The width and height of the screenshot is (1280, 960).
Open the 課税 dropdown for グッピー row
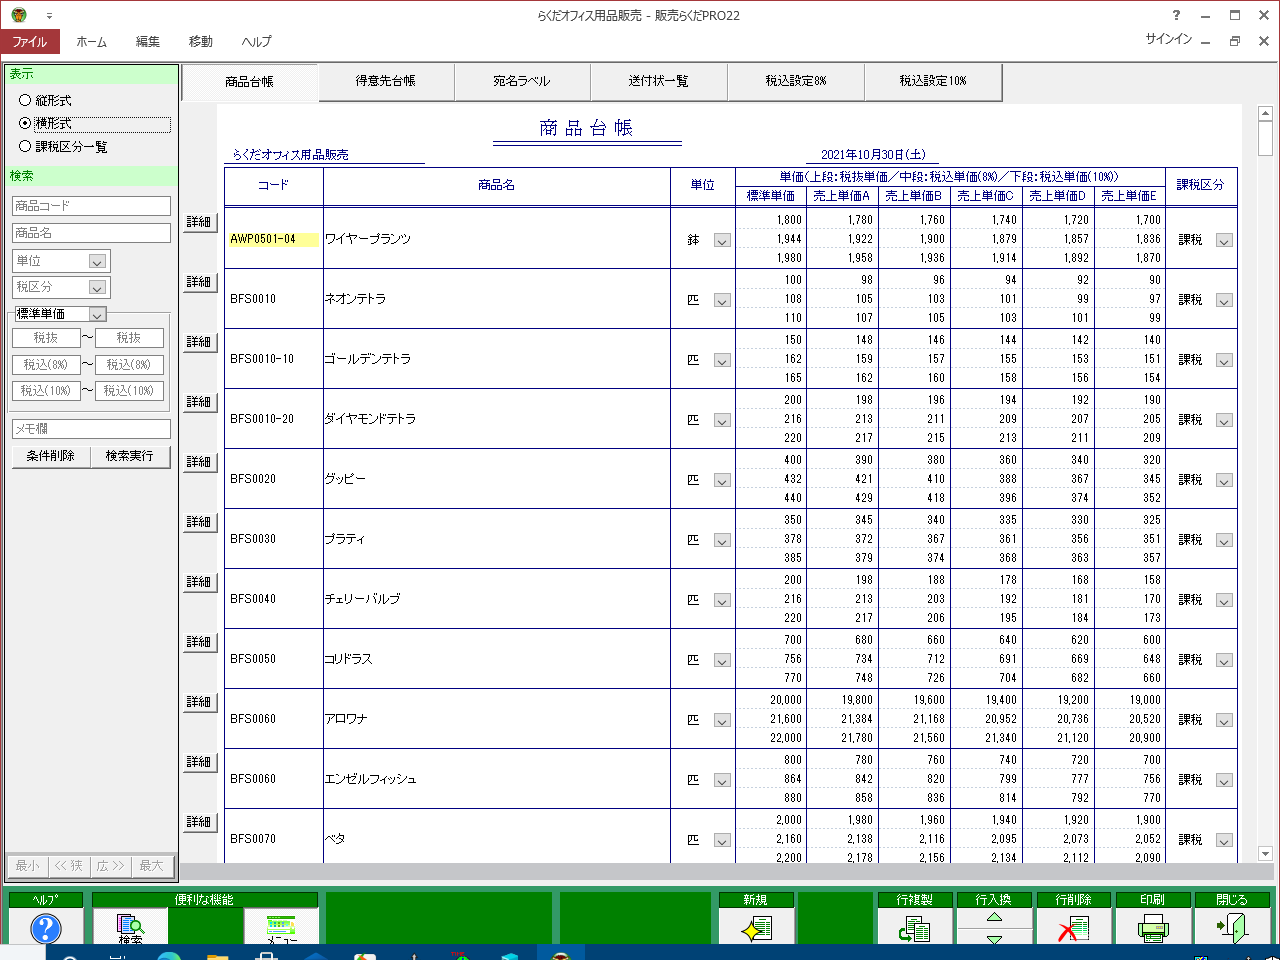pos(1224,480)
